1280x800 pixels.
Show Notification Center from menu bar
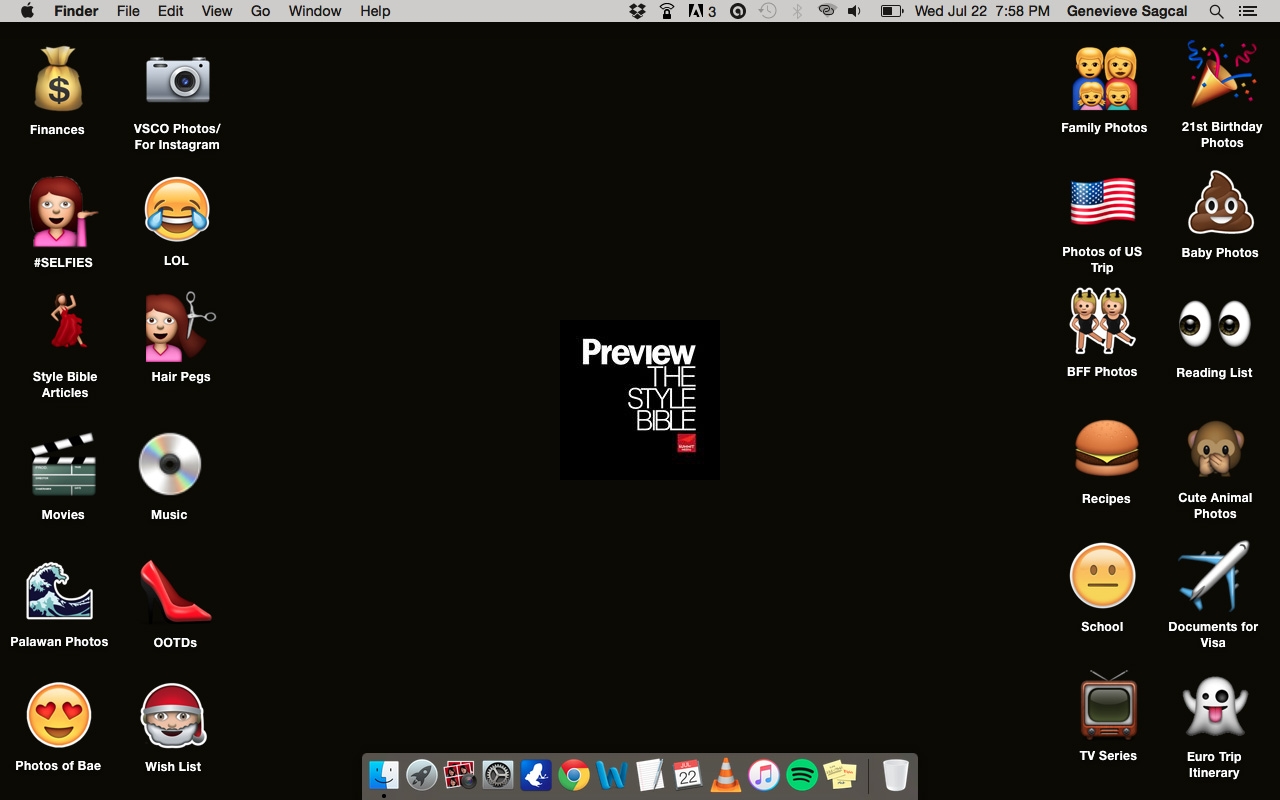click(x=1247, y=11)
